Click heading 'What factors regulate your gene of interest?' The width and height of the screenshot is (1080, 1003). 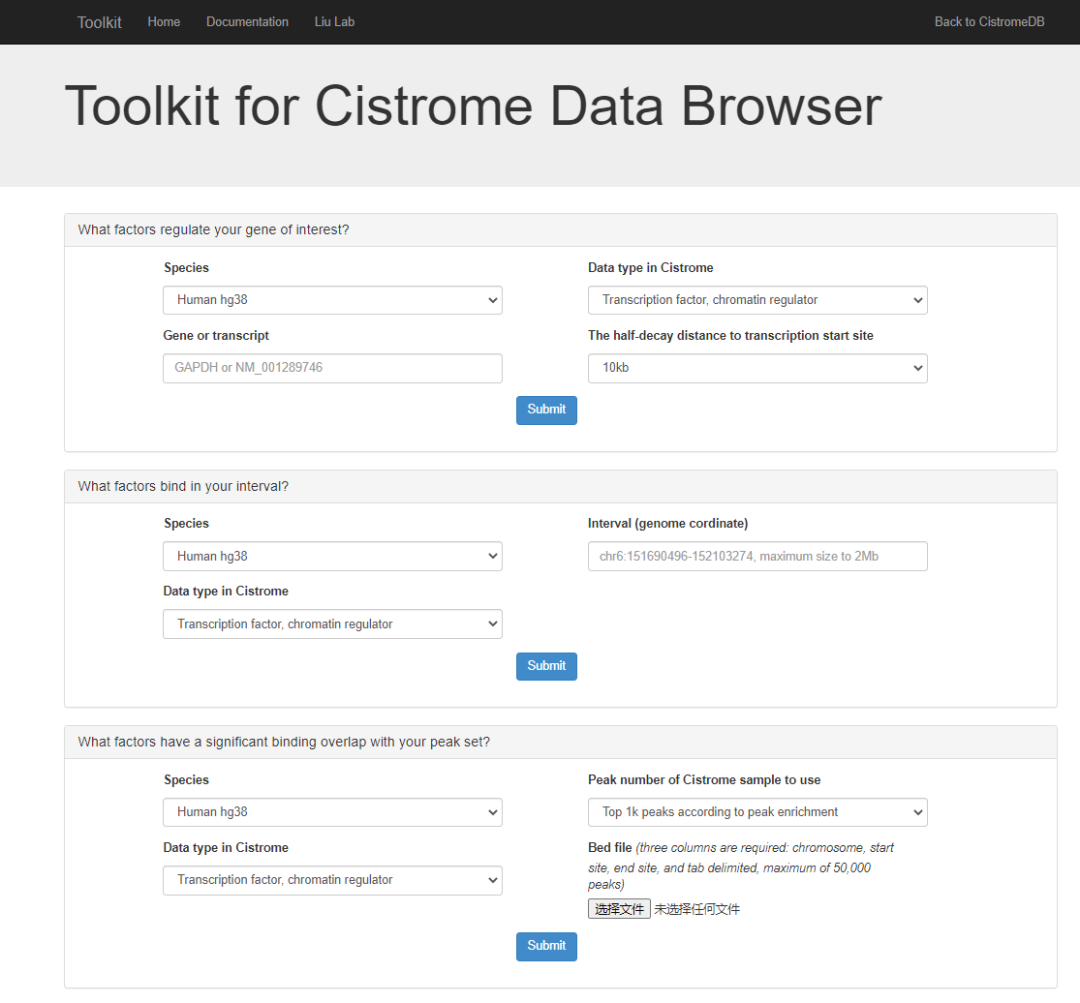214,230
